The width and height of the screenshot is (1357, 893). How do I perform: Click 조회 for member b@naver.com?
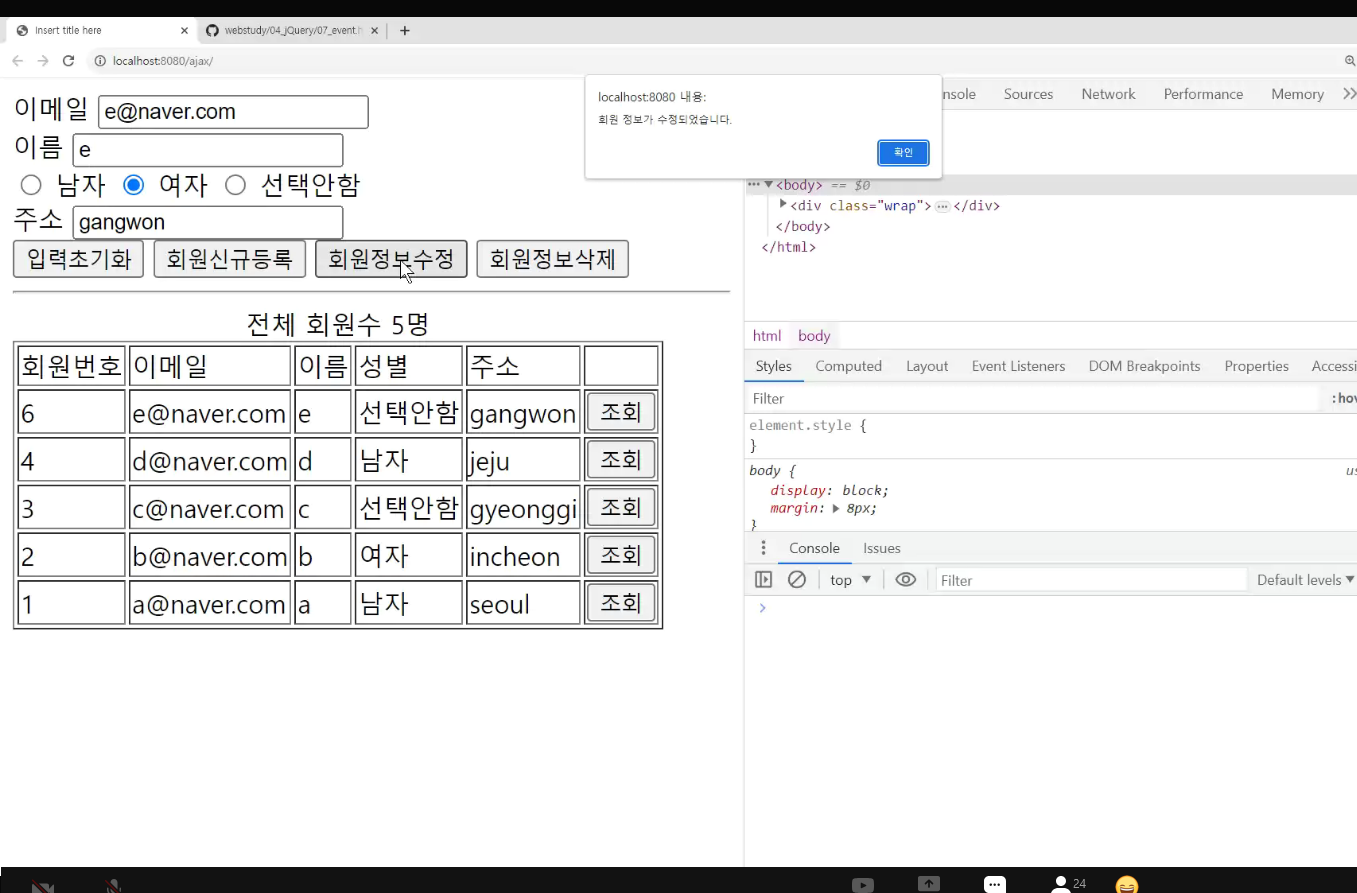(x=621, y=556)
